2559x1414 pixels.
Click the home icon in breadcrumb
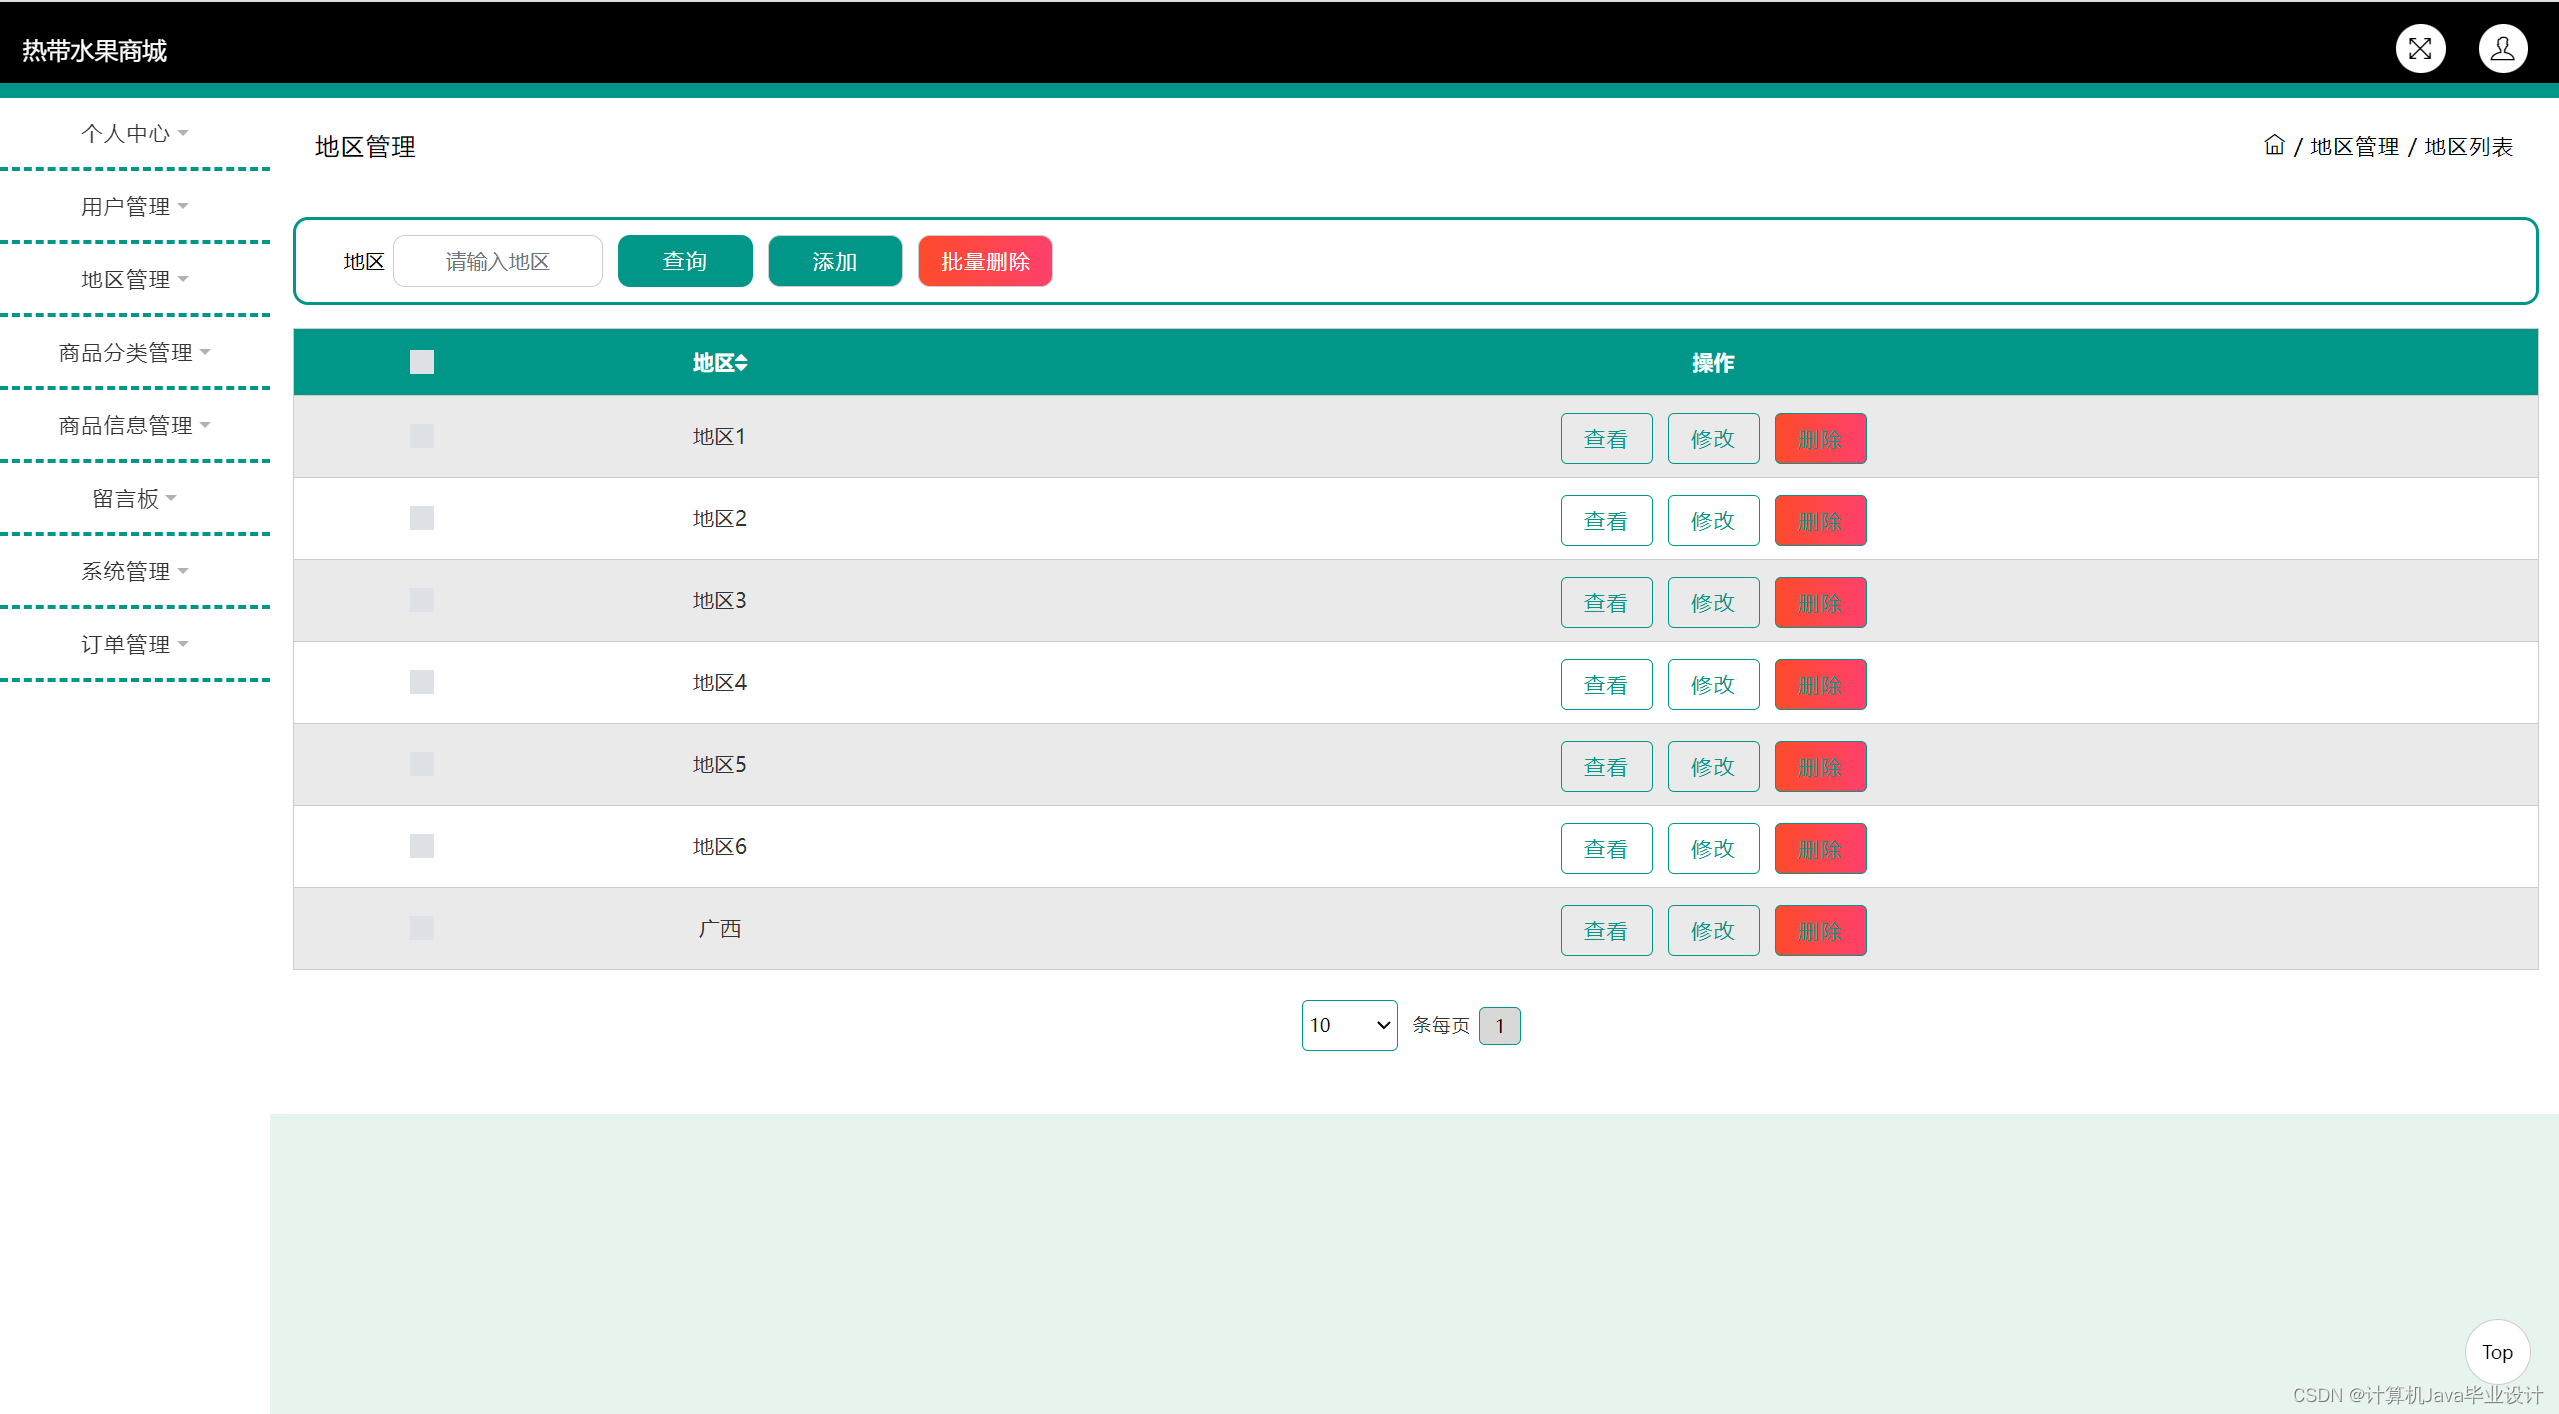click(2273, 145)
